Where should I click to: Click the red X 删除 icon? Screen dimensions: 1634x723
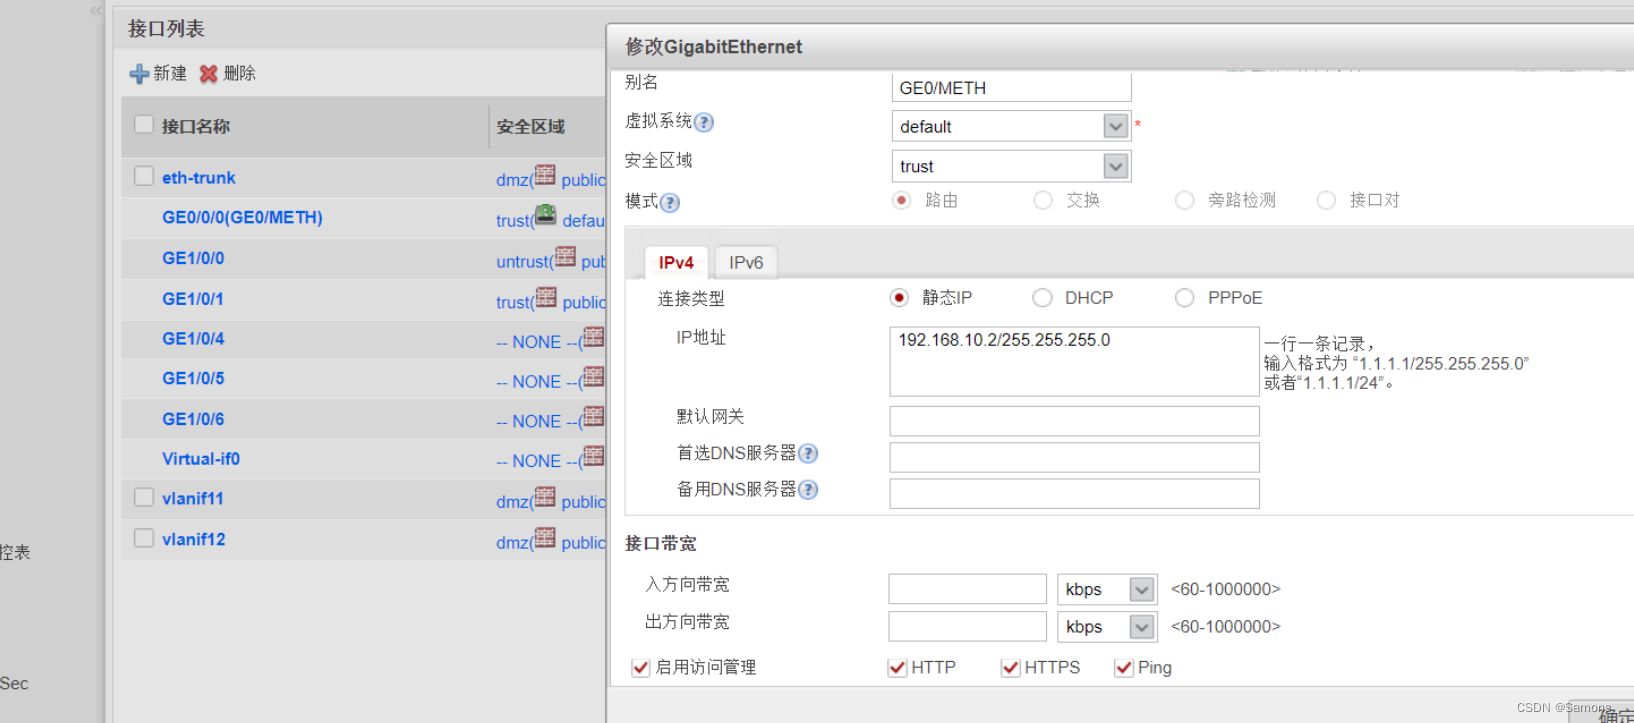click(208, 74)
